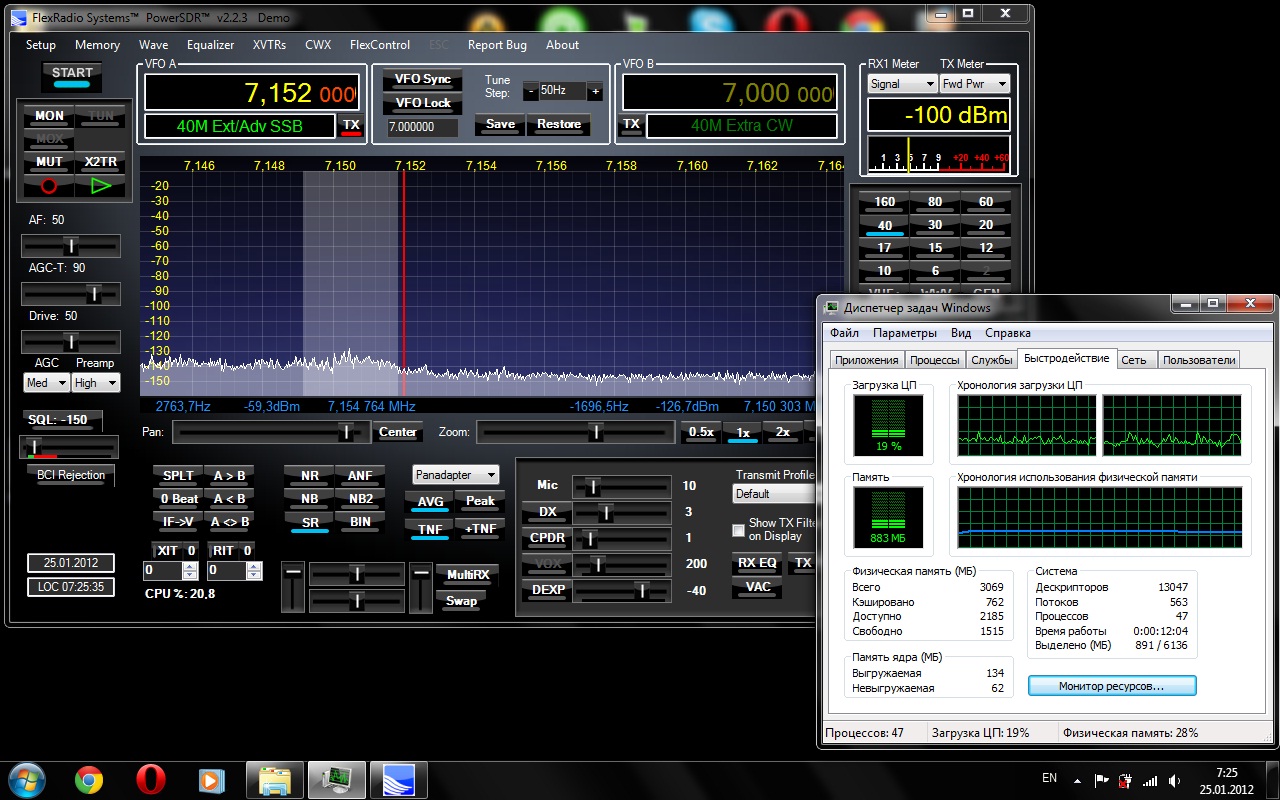Adjust the Zoom slider
The height and width of the screenshot is (800, 1280).
point(576,432)
